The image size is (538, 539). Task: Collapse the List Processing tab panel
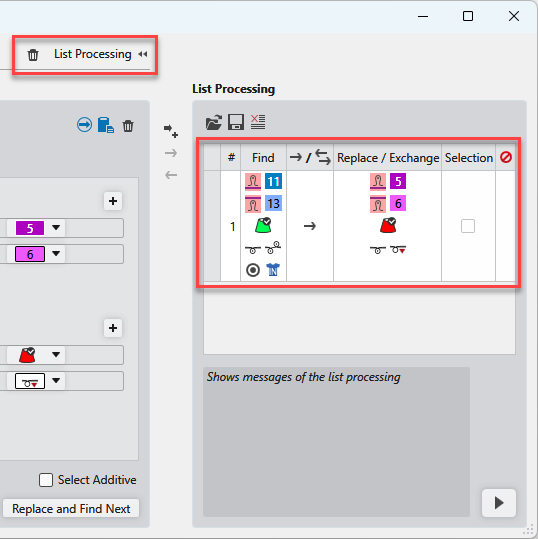coord(143,54)
